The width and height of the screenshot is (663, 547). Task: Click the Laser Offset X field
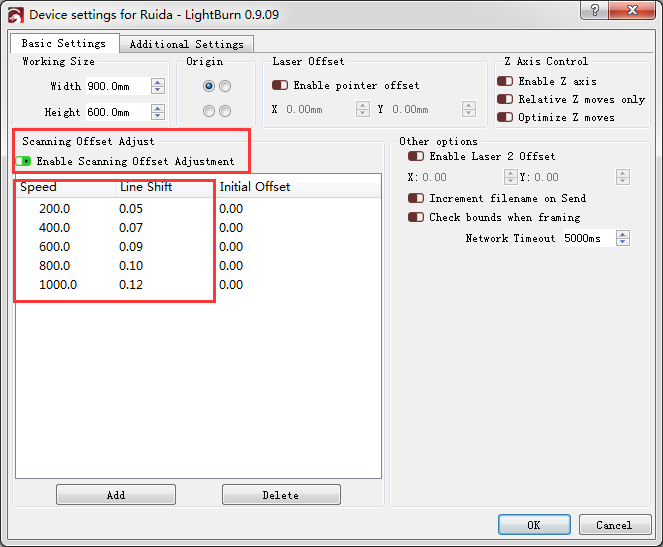[320, 109]
